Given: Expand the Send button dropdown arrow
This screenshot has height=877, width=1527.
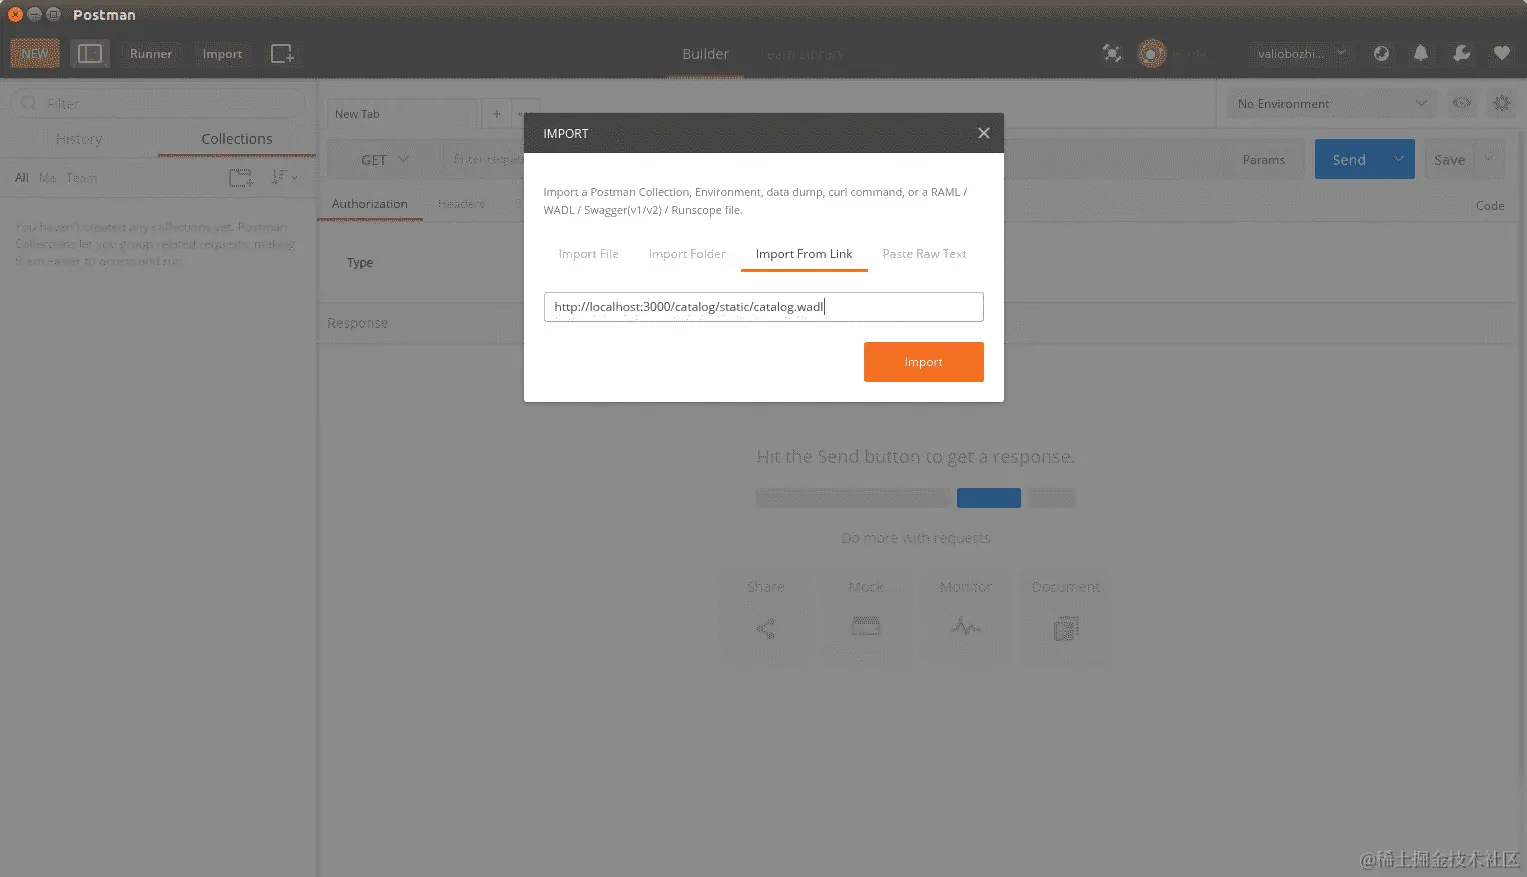Looking at the screenshot, I should [x=1398, y=160].
